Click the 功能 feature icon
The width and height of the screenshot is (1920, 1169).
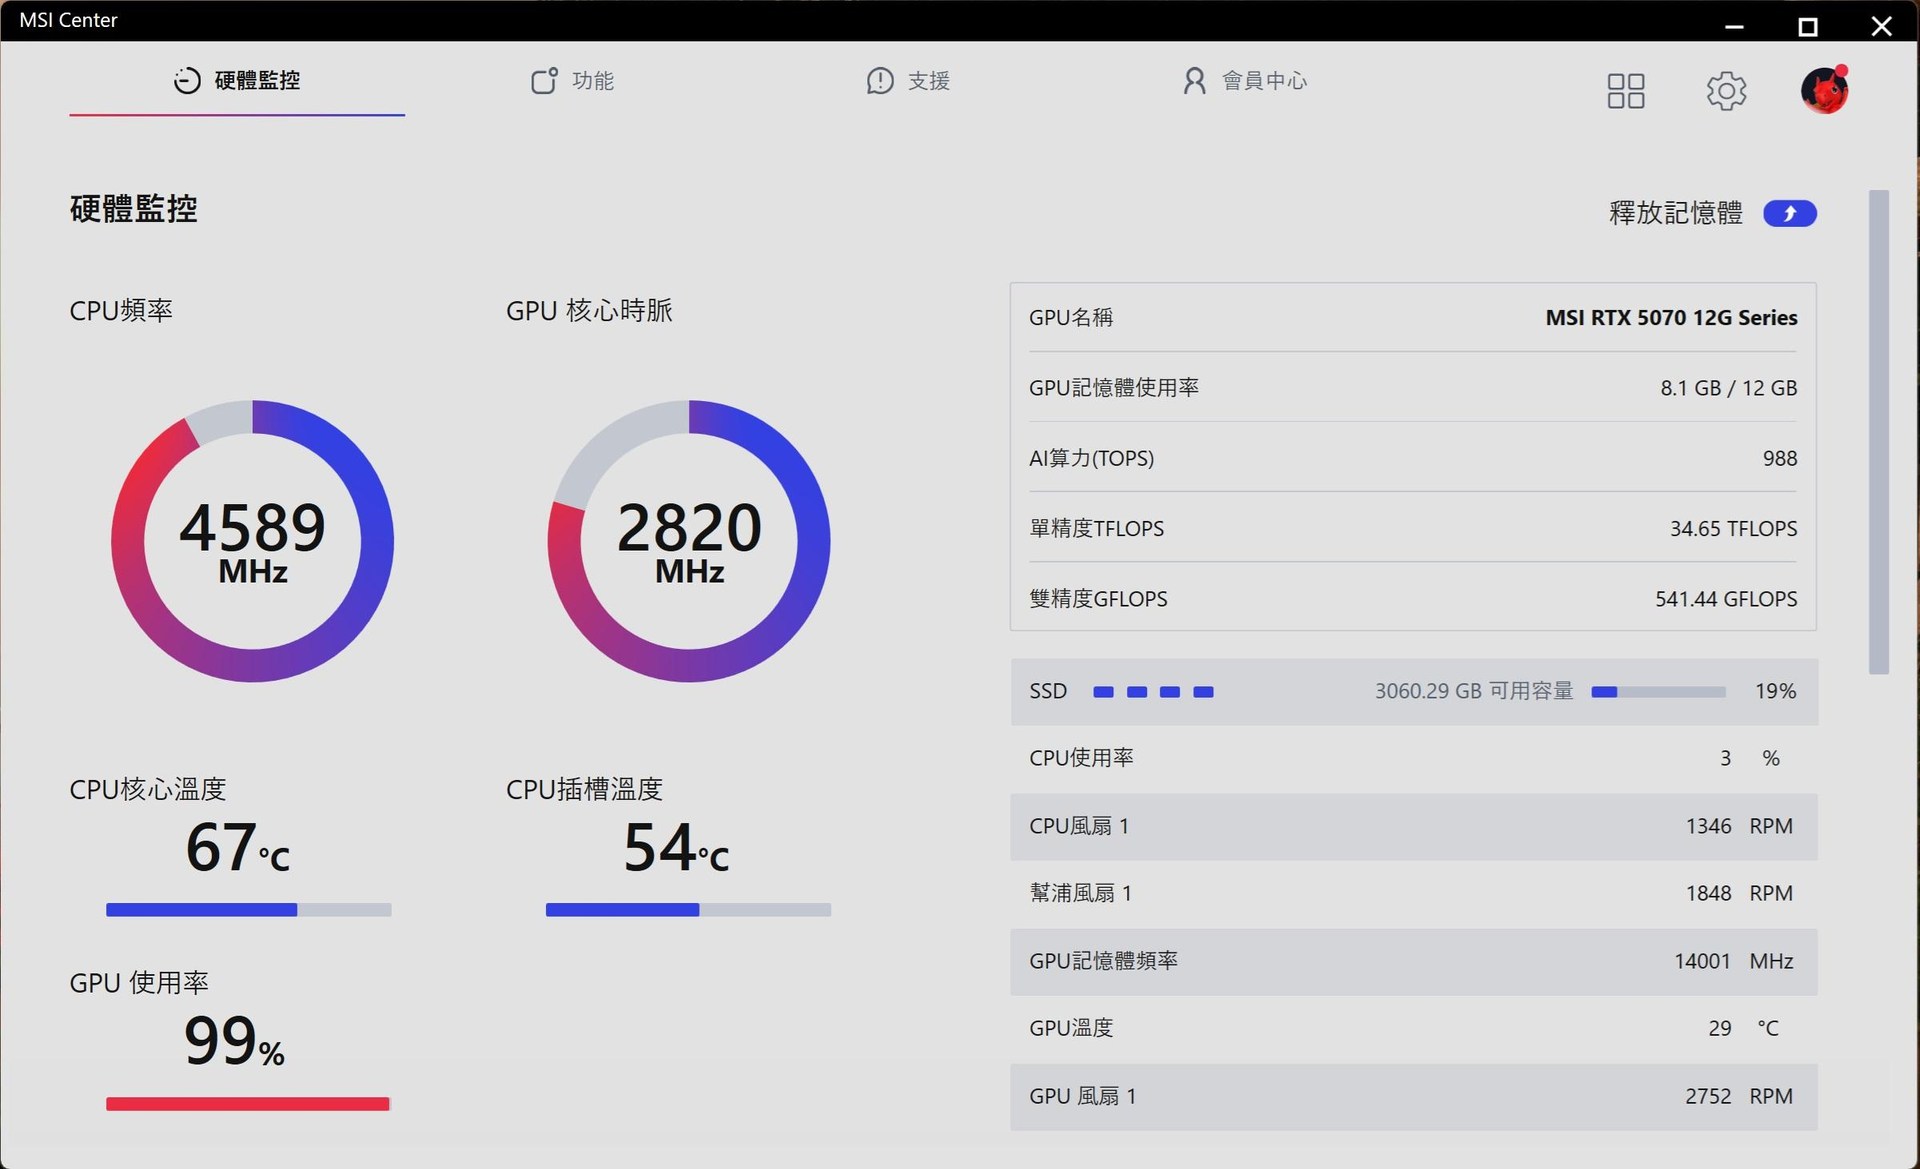tap(544, 81)
